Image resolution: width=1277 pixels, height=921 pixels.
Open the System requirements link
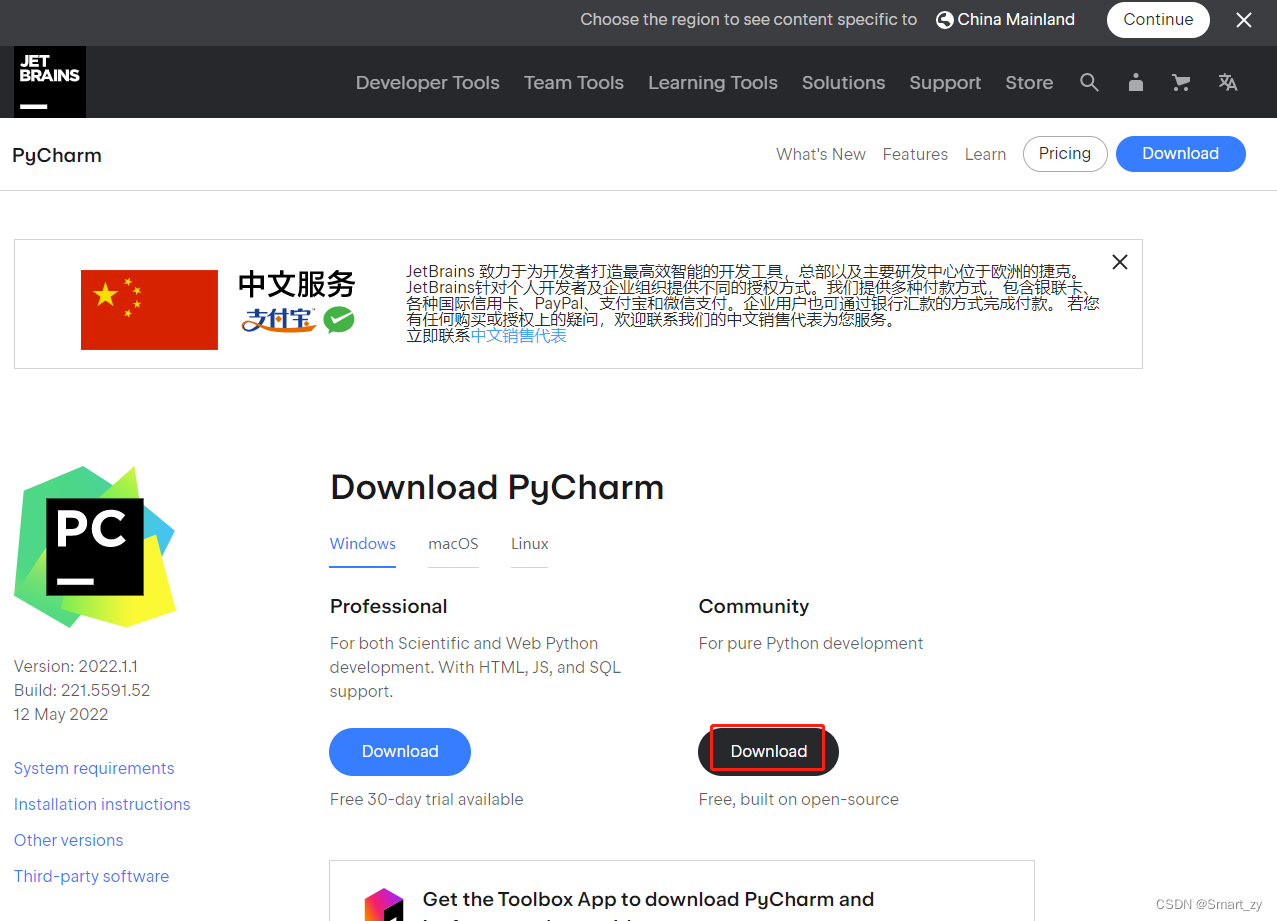tap(93, 768)
